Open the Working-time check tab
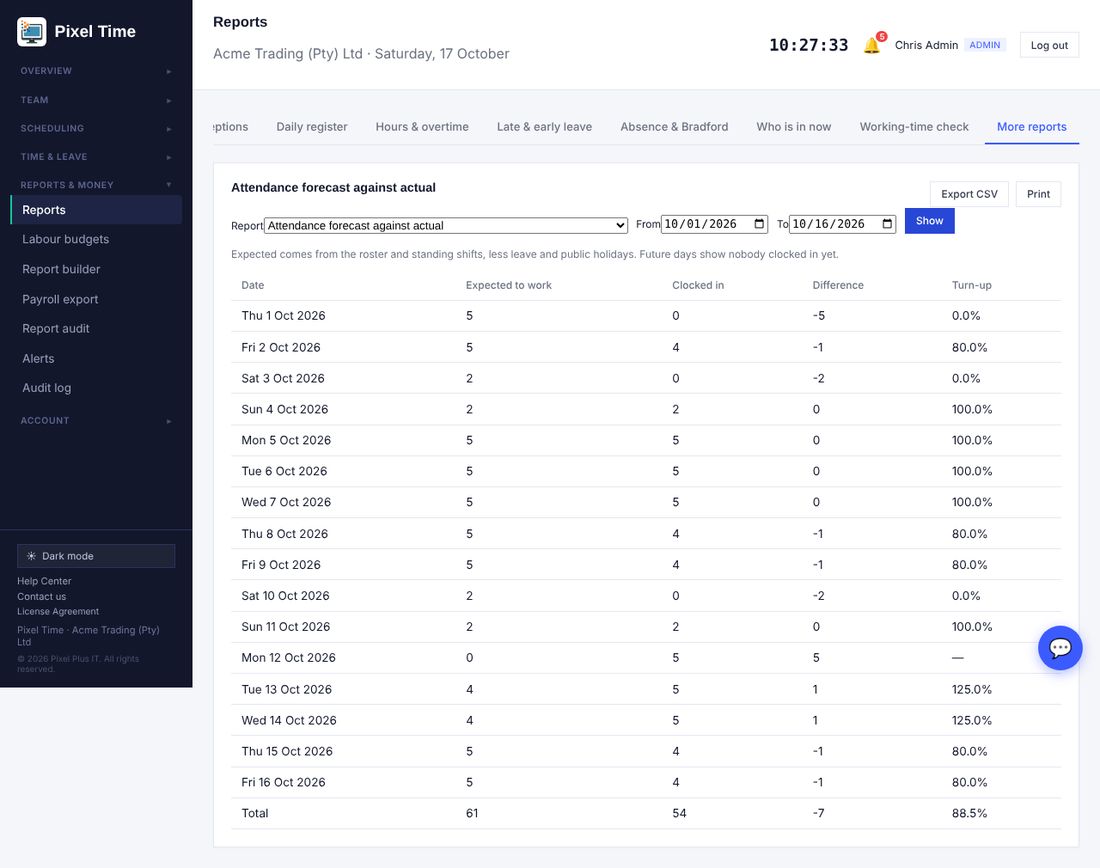The height and width of the screenshot is (868, 1100). click(914, 127)
